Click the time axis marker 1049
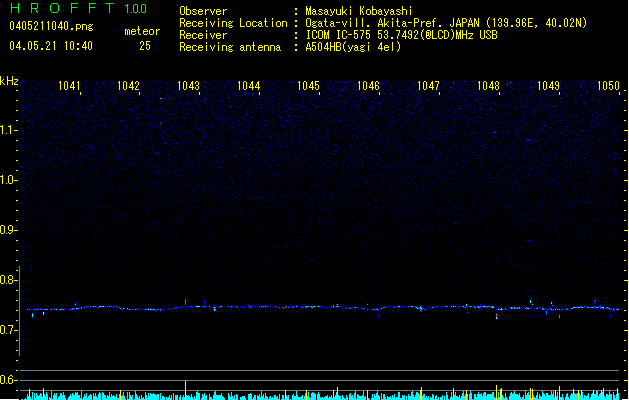The image size is (629, 400). coord(548,86)
